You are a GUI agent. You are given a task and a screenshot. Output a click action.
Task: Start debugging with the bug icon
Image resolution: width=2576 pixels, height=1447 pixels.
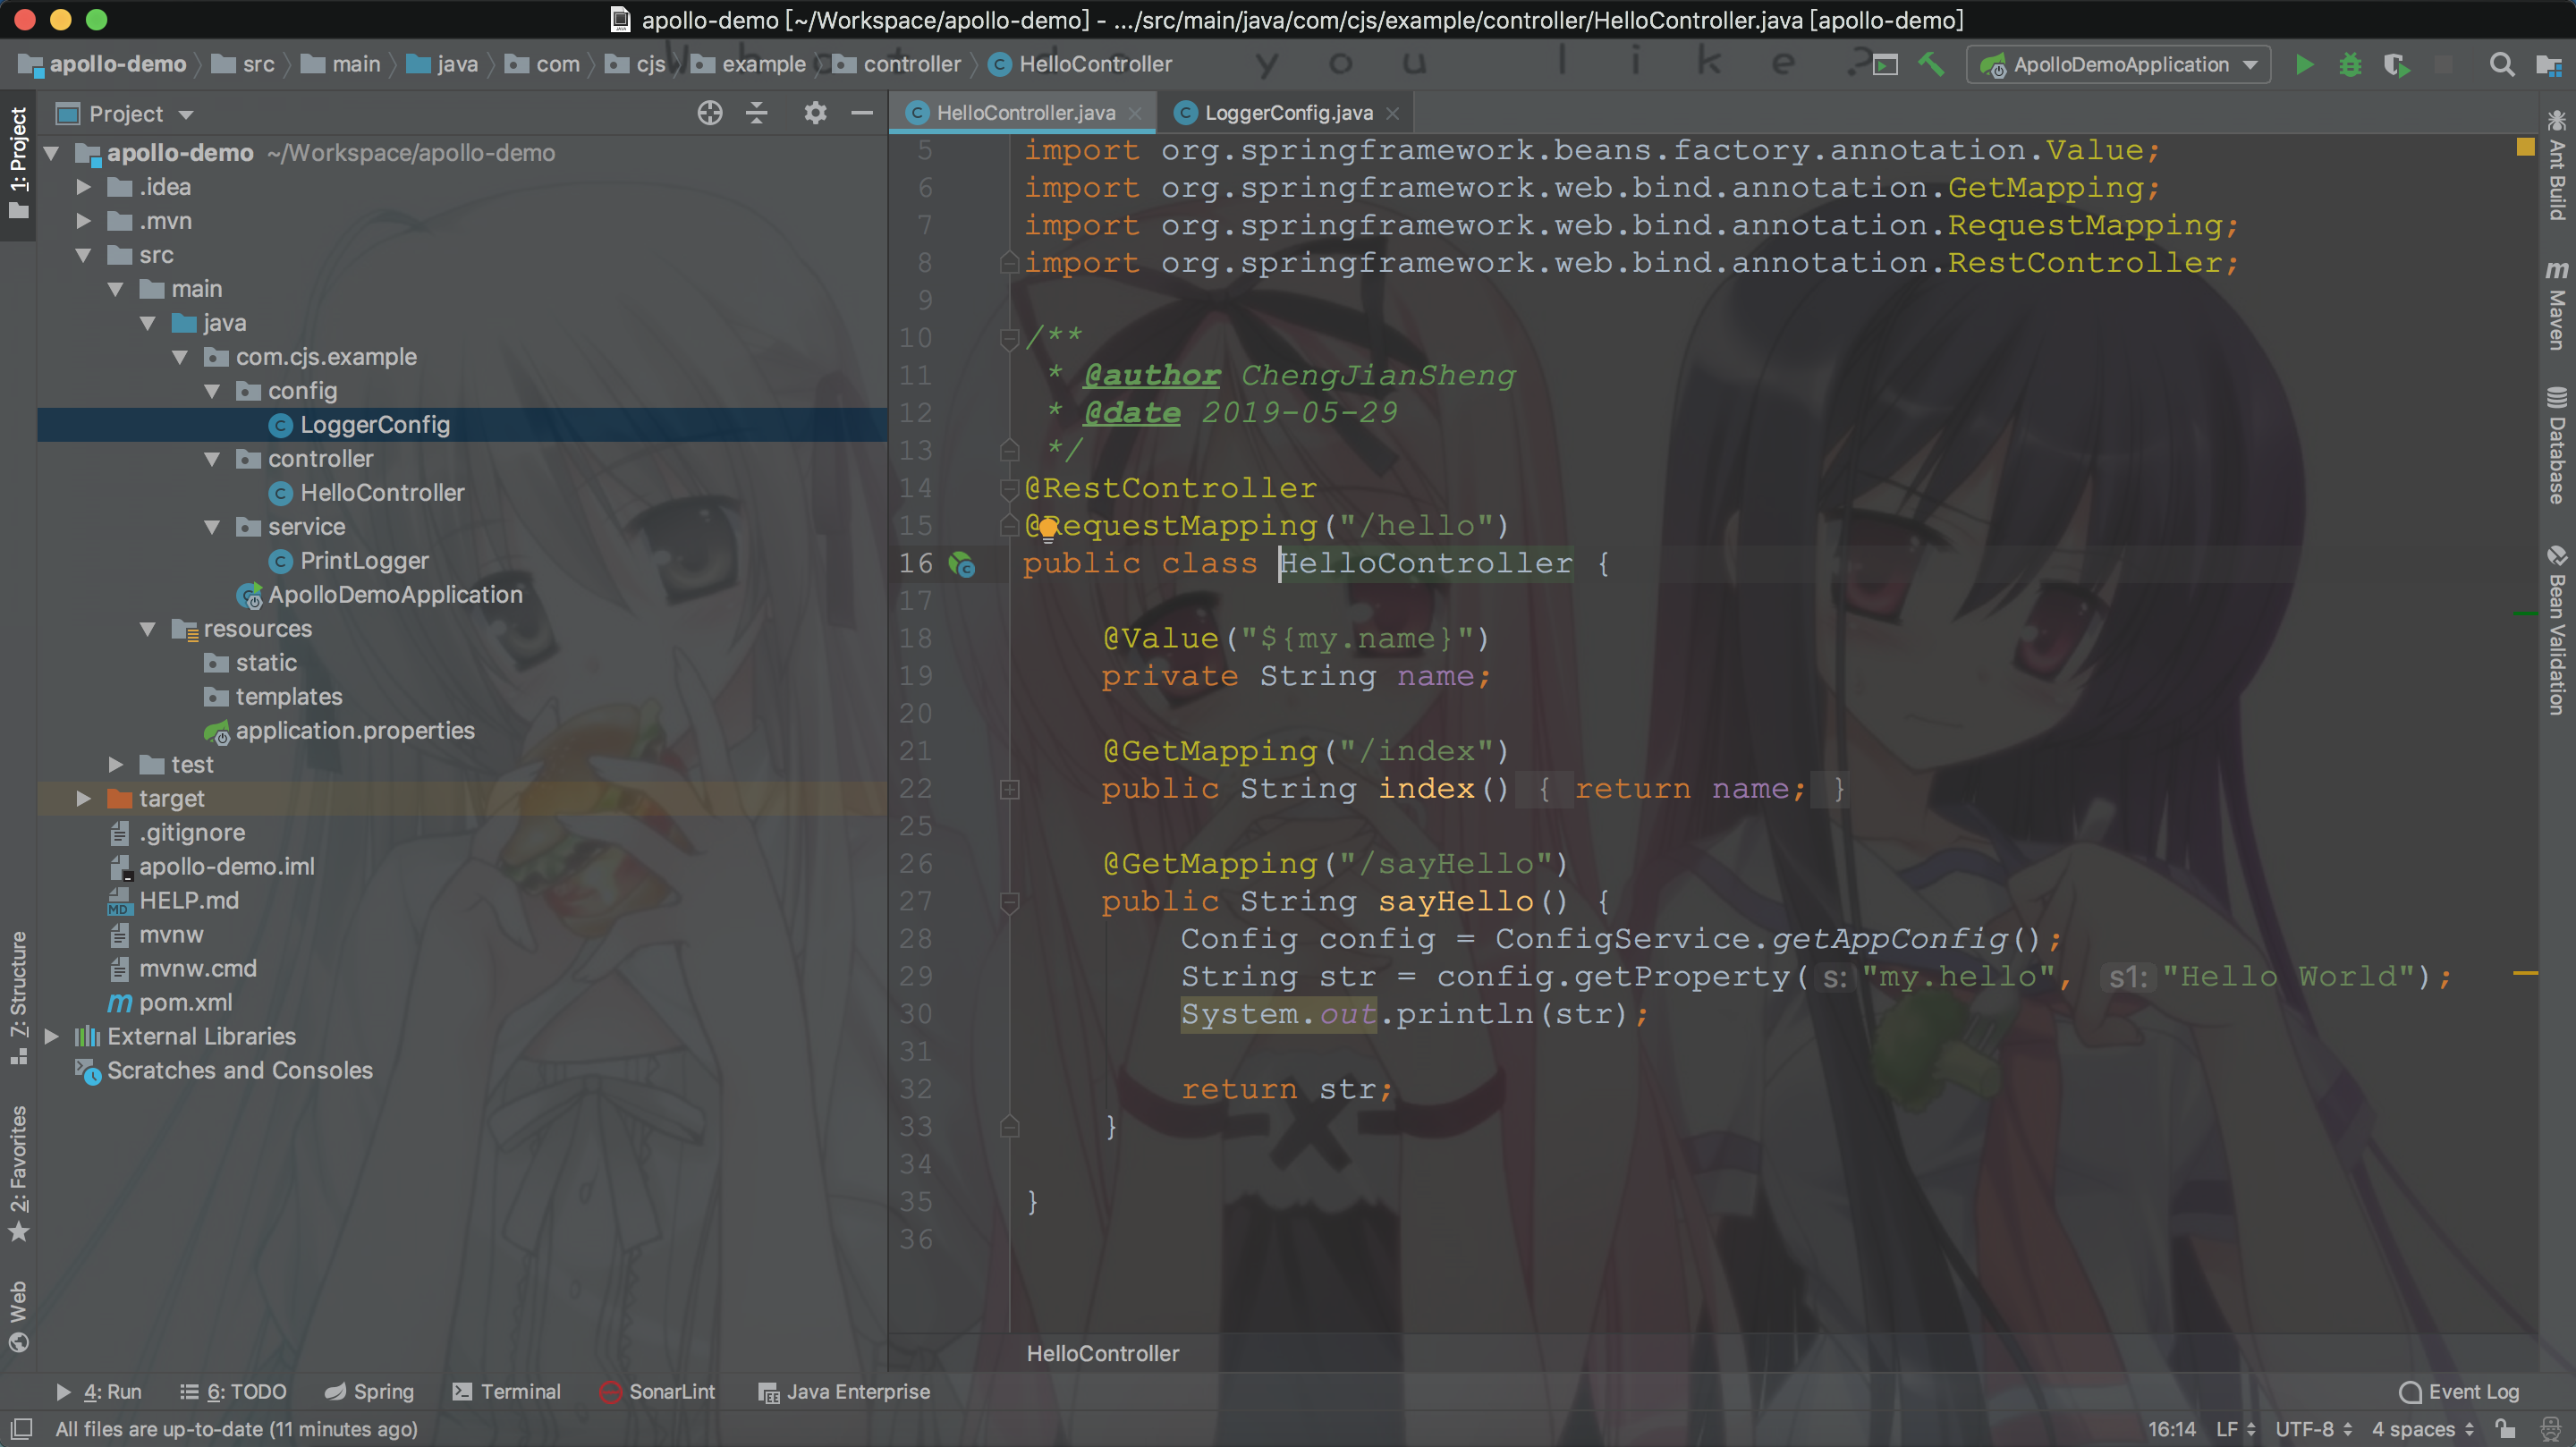(x=2350, y=65)
